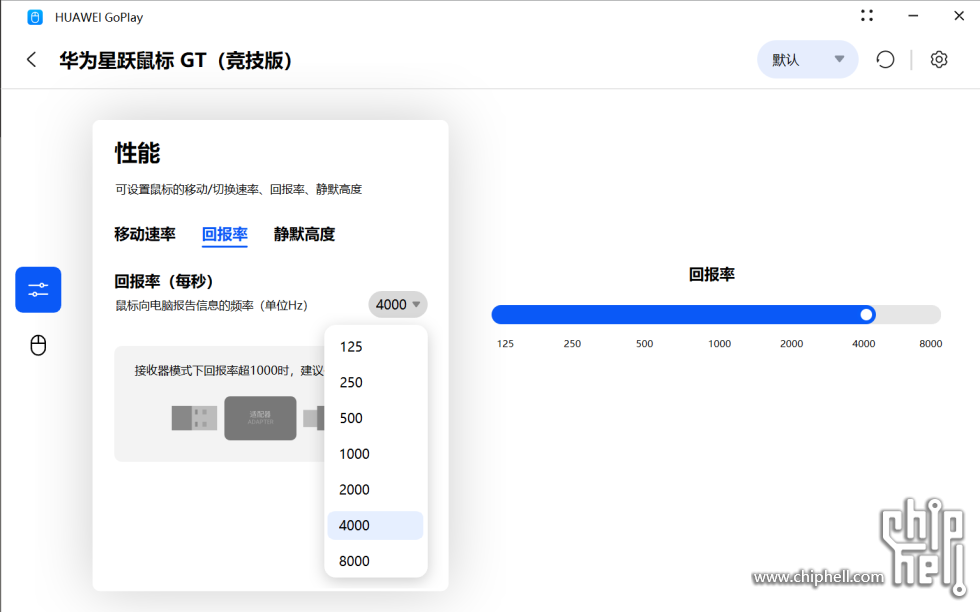The image size is (980, 612).
Task: Click the 回报率 title above the slider
Action: click(712, 274)
